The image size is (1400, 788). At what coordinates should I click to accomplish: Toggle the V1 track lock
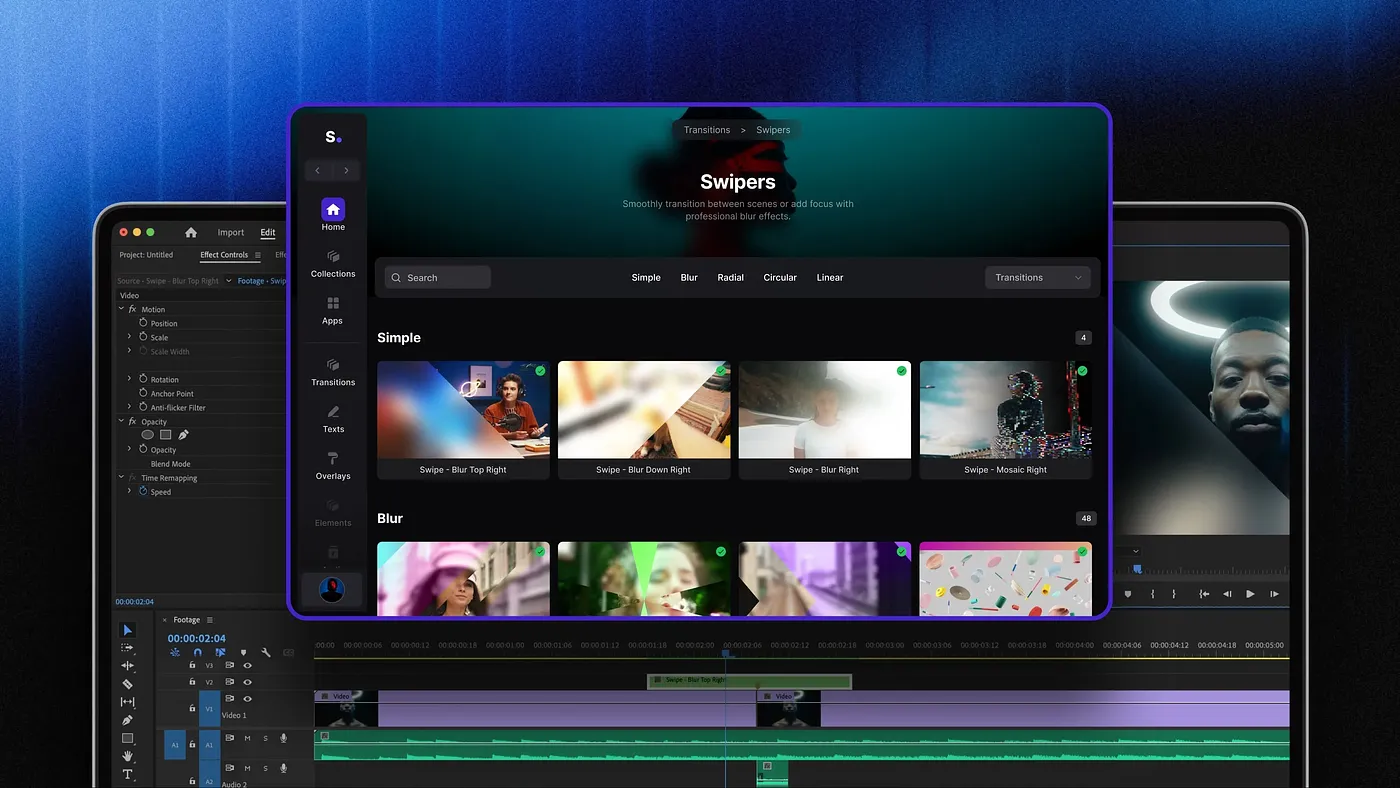[x=192, y=707]
